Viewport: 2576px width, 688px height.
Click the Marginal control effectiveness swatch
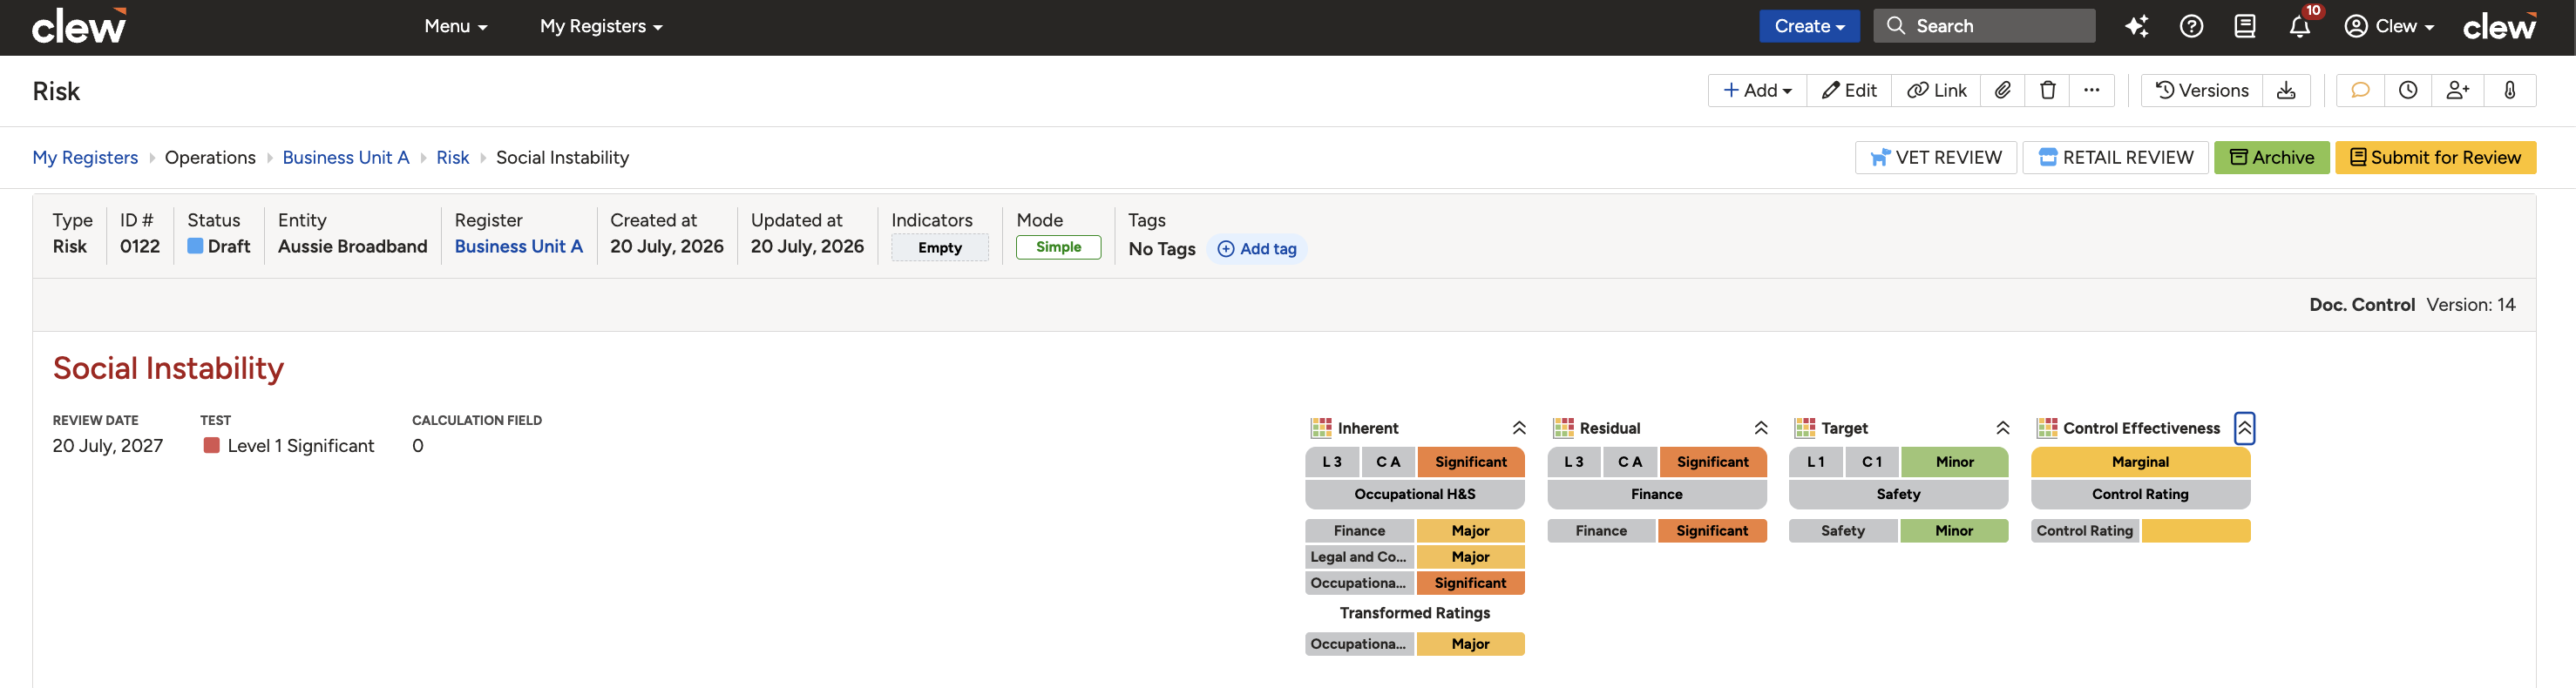pos(2140,462)
